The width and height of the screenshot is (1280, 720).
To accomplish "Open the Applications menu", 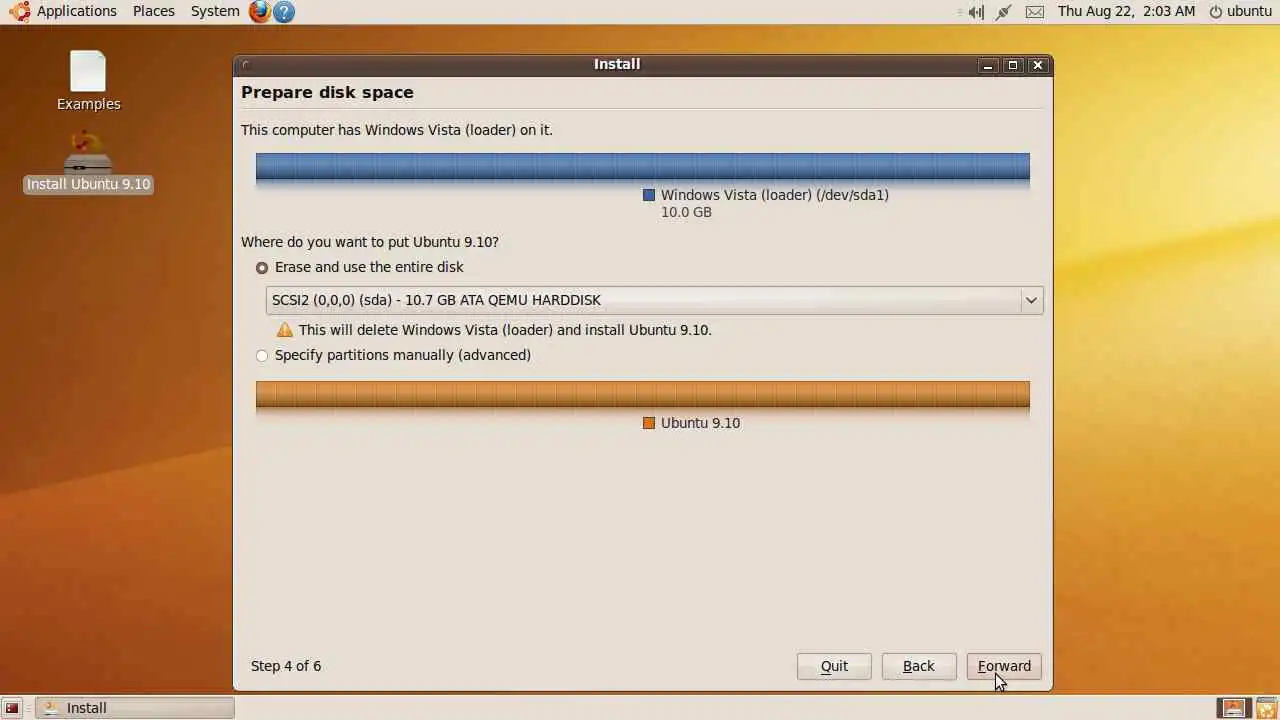I will [77, 11].
